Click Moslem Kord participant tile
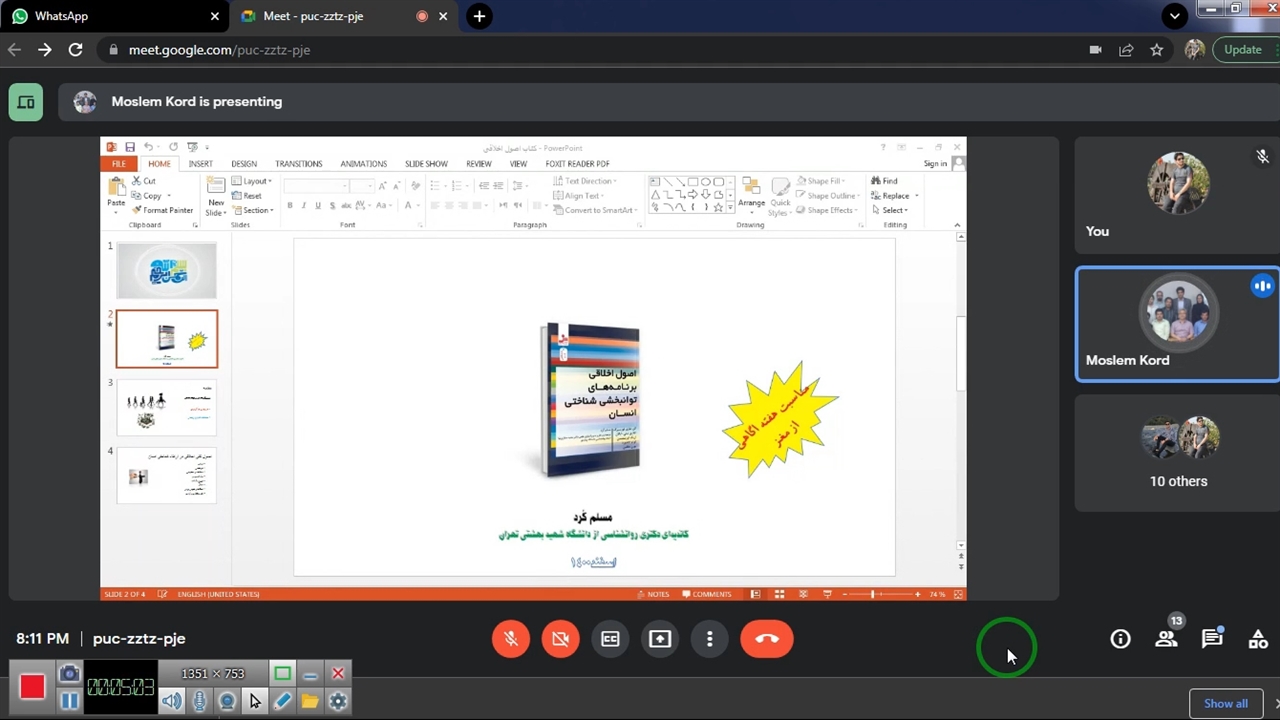Screen dimensions: 1280x720 coord(1177,324)
